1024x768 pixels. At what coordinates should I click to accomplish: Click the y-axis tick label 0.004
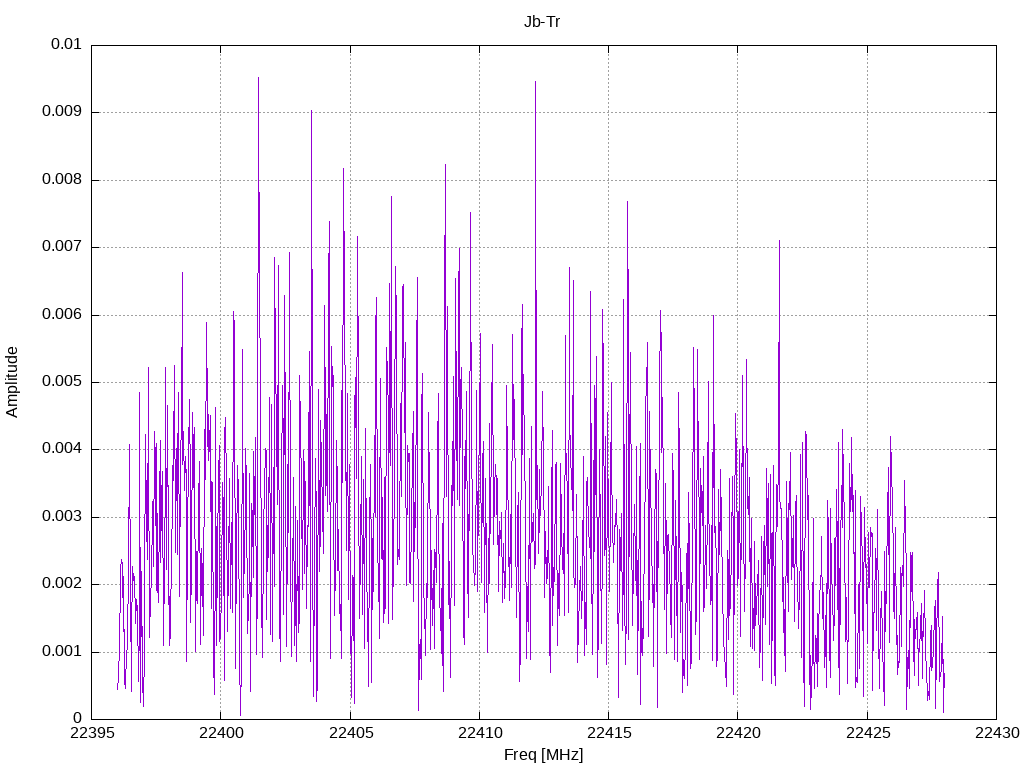(x=62, y=449)
